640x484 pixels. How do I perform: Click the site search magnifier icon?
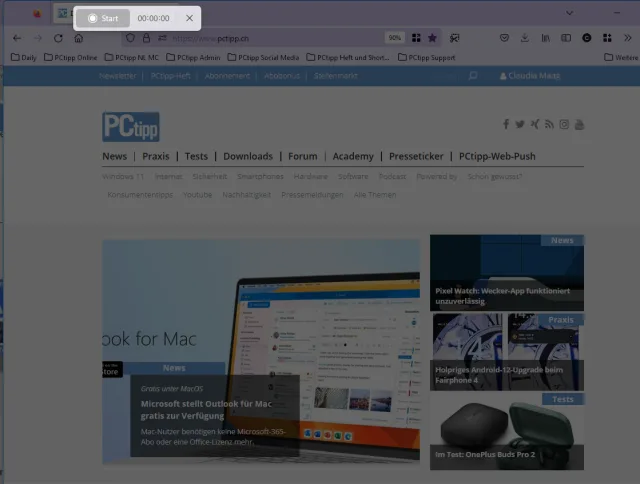click(473, 75)
